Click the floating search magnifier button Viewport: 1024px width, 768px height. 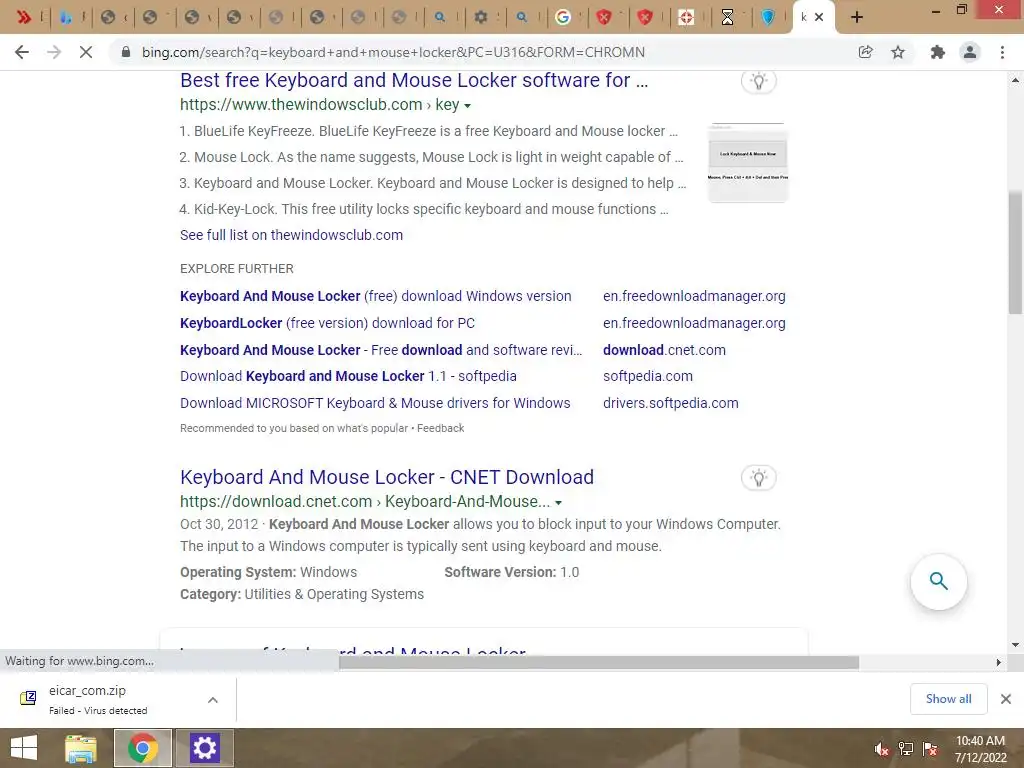pyautogui.click(x=938, y=581)
